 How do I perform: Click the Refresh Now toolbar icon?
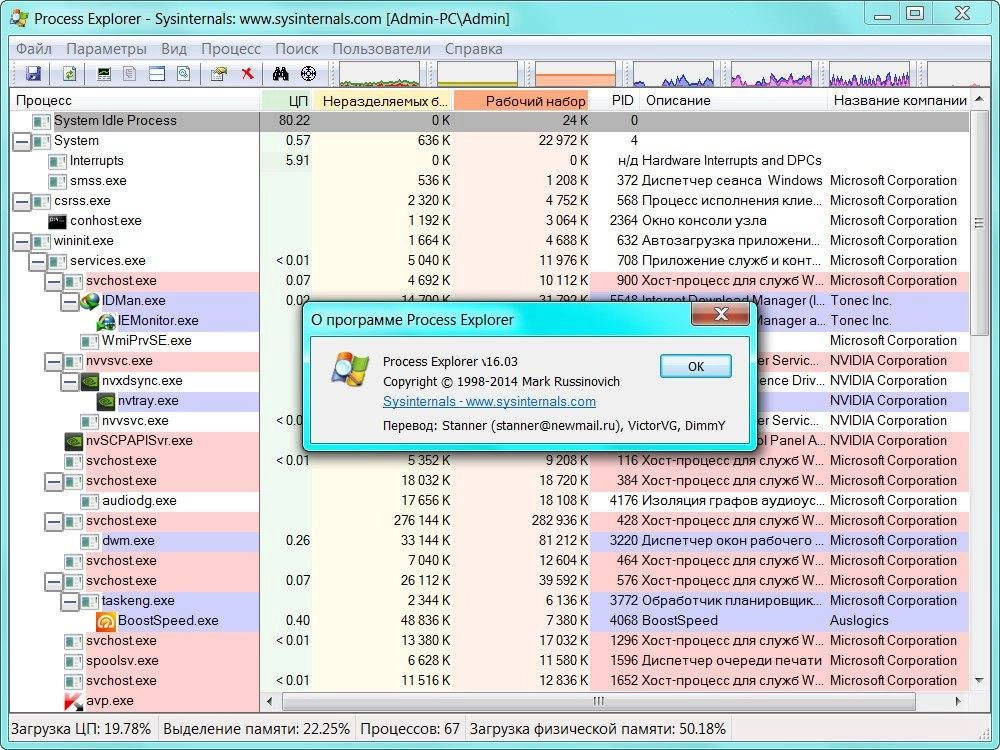tap(70, 74)
